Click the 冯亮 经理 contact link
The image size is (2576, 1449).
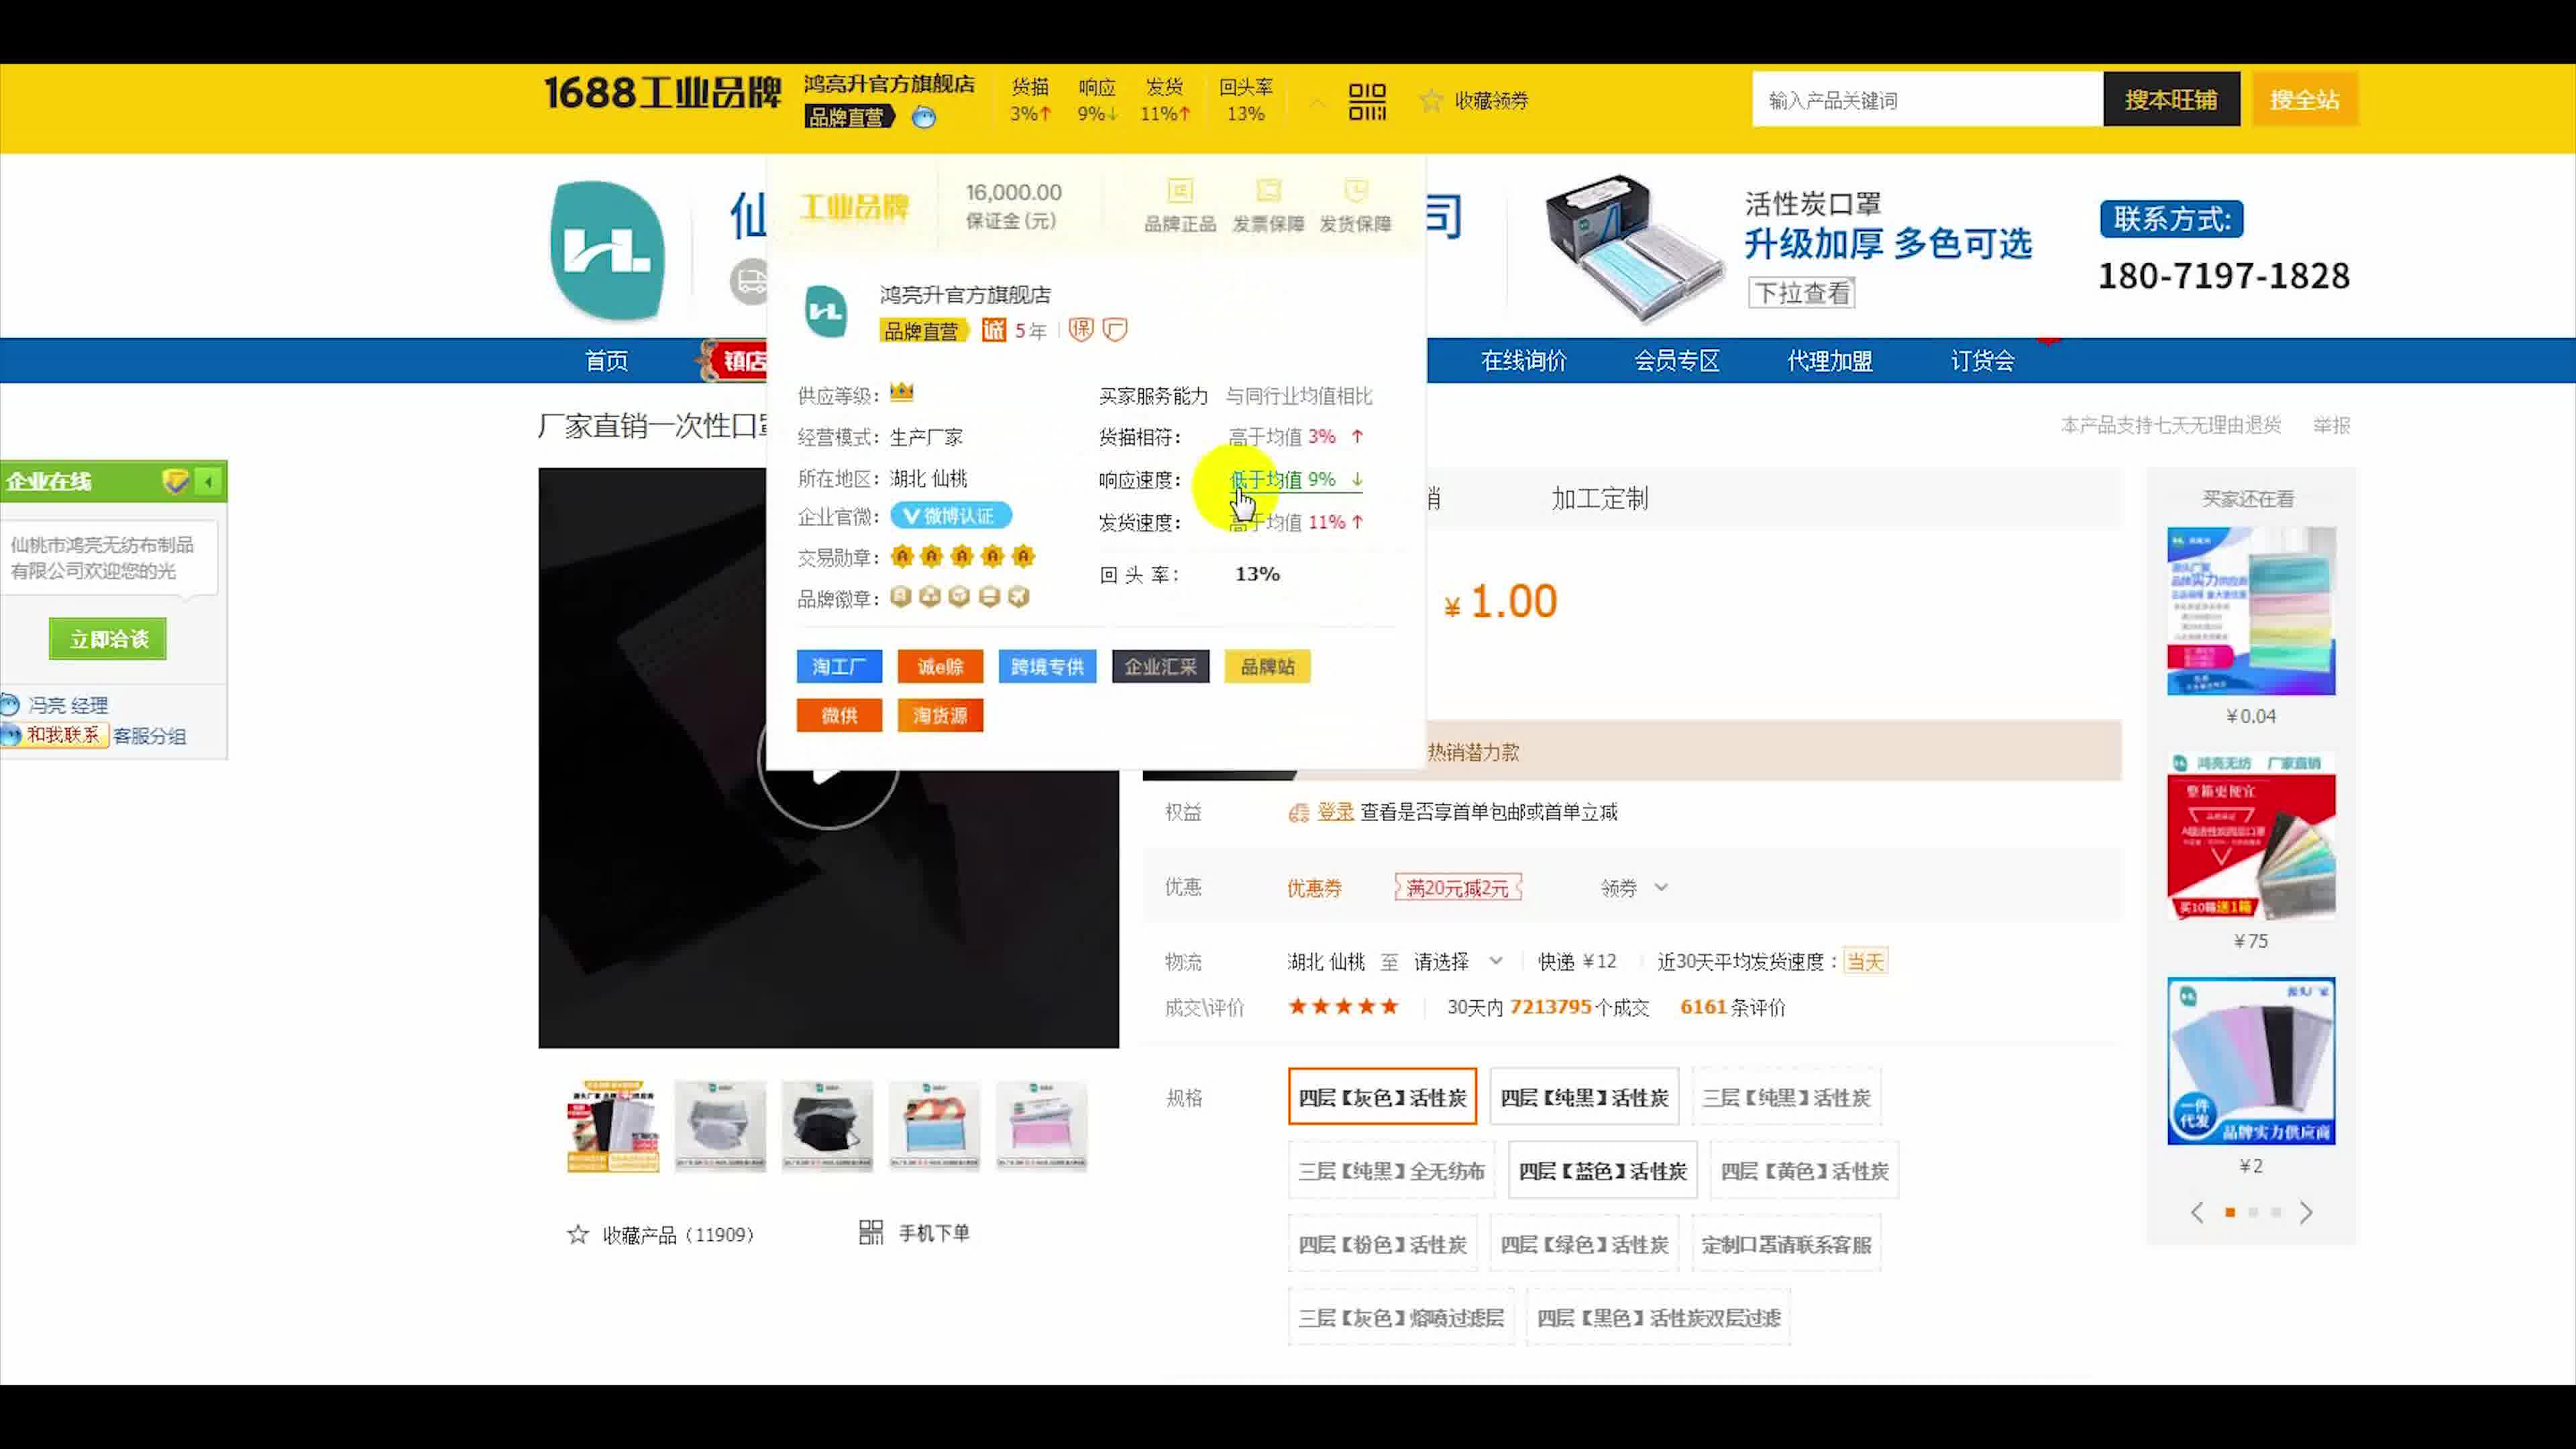point(68,705)
